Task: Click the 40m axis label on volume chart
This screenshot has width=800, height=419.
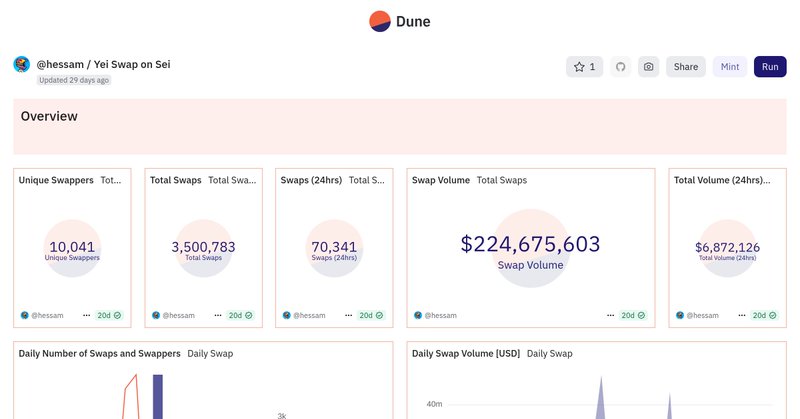Action: [434, 404]
